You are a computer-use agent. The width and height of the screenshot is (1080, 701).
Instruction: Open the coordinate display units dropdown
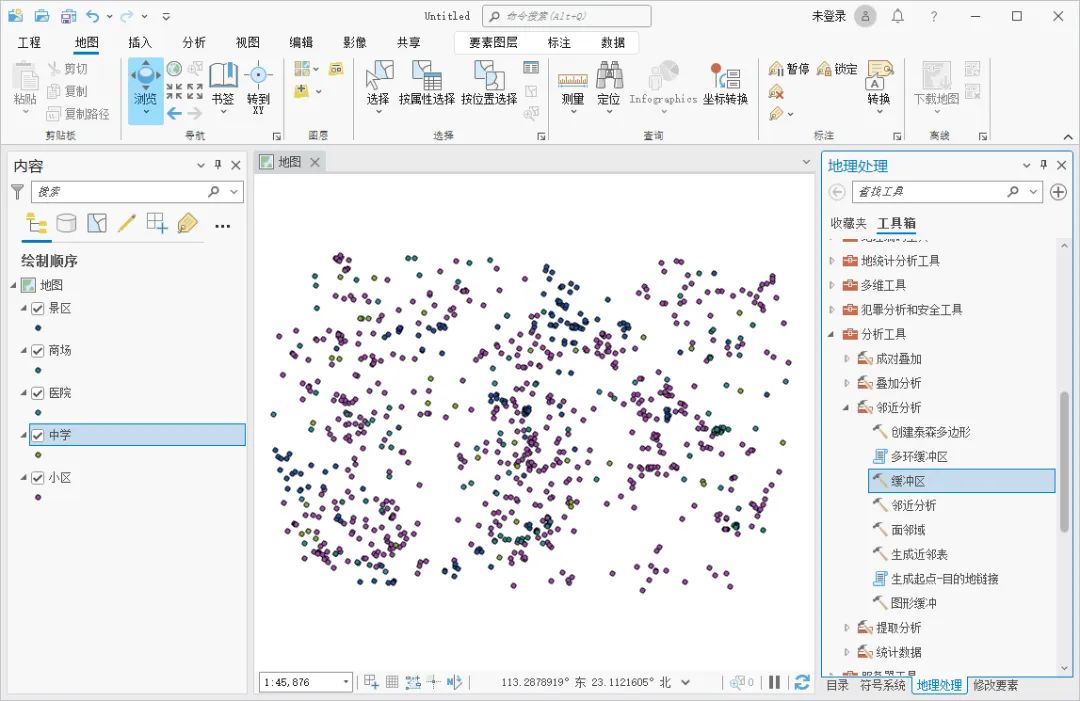tap(685, 682)
